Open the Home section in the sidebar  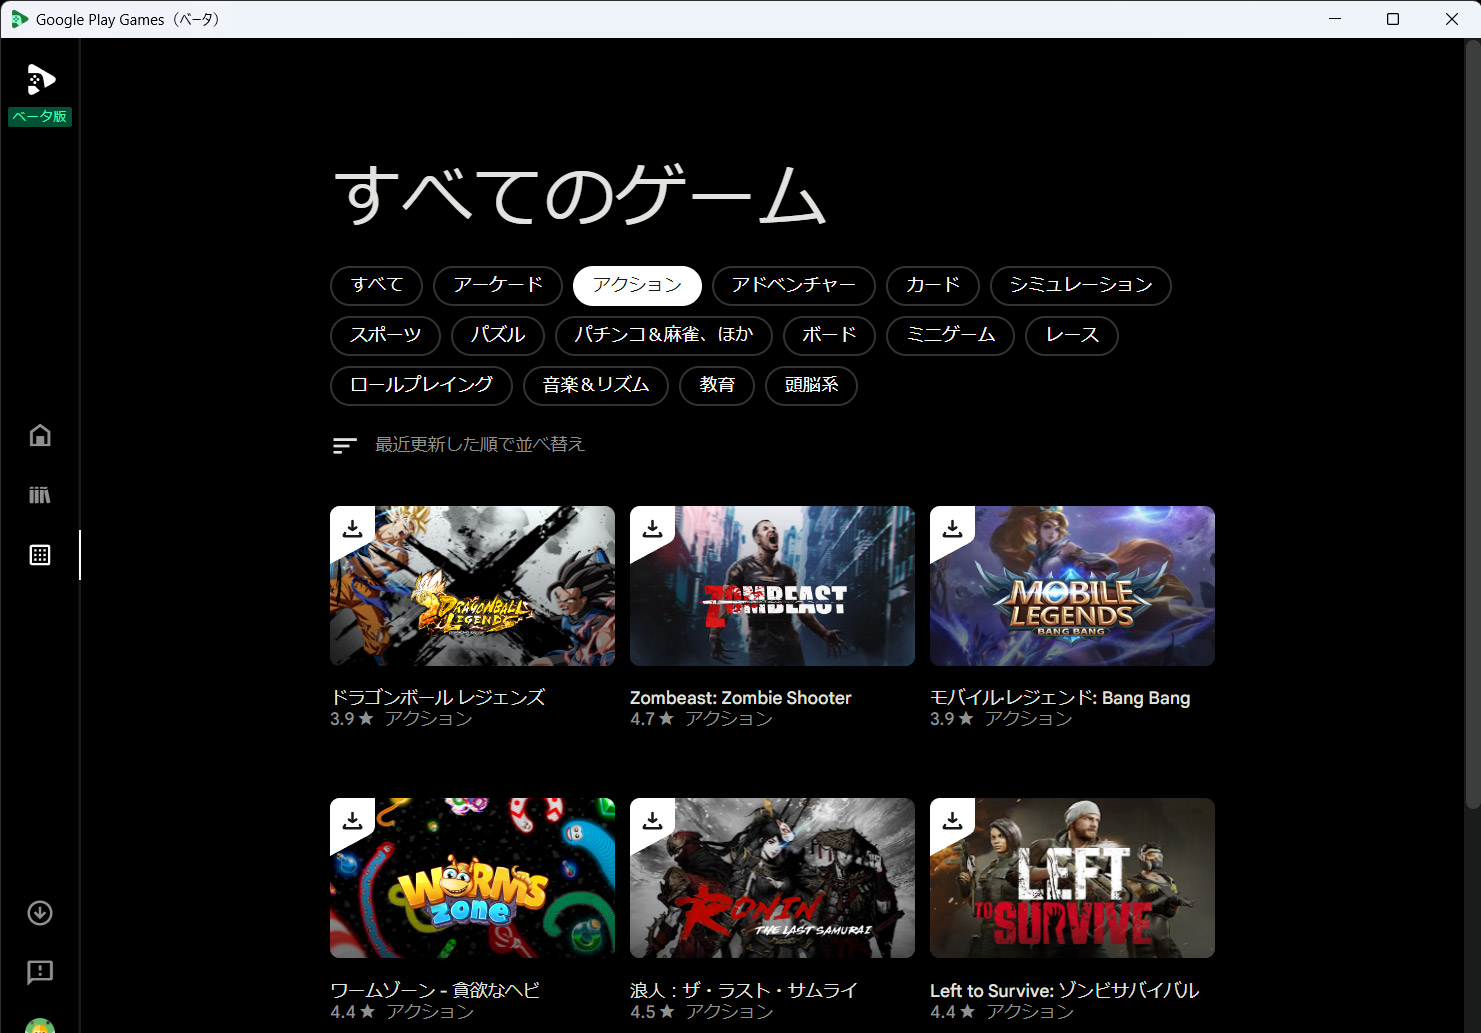39,435
